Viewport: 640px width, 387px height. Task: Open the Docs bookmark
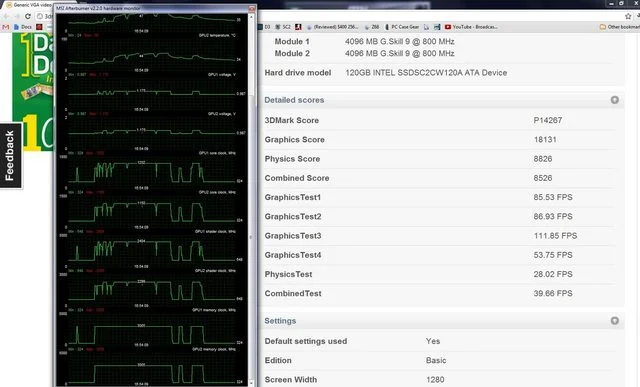click(x=23, y=27)
